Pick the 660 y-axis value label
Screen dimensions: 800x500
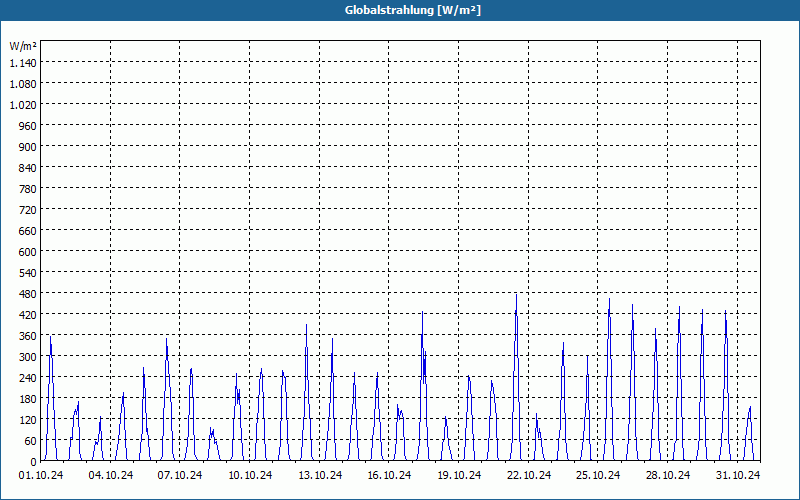coord(28,231)
